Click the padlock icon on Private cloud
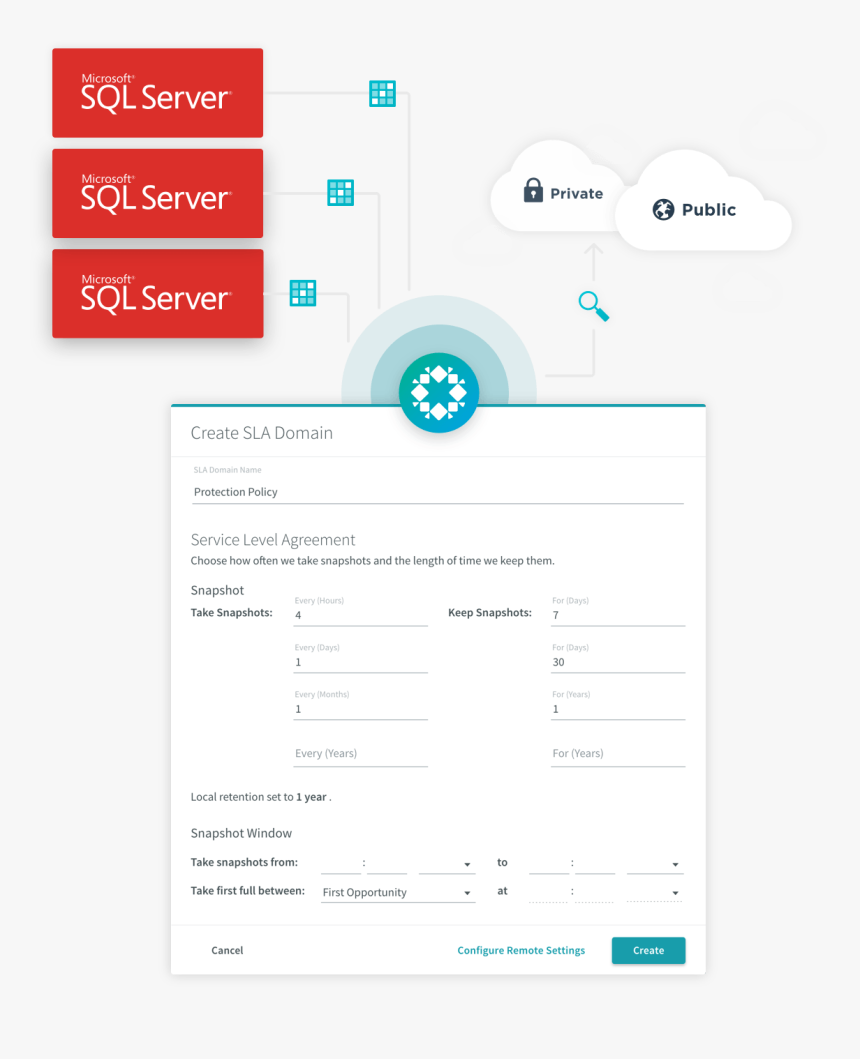Screen dimensions: 860x1059 click(x=534, y=191)
